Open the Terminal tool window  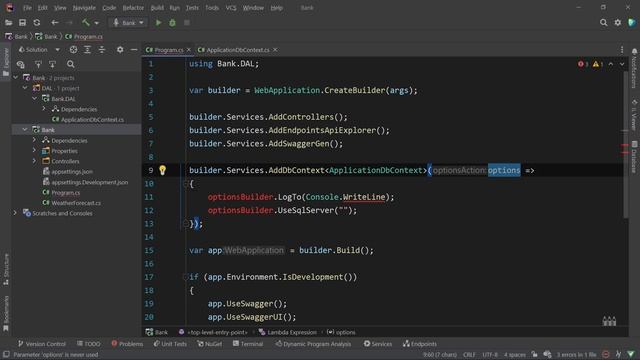point(248,344)
